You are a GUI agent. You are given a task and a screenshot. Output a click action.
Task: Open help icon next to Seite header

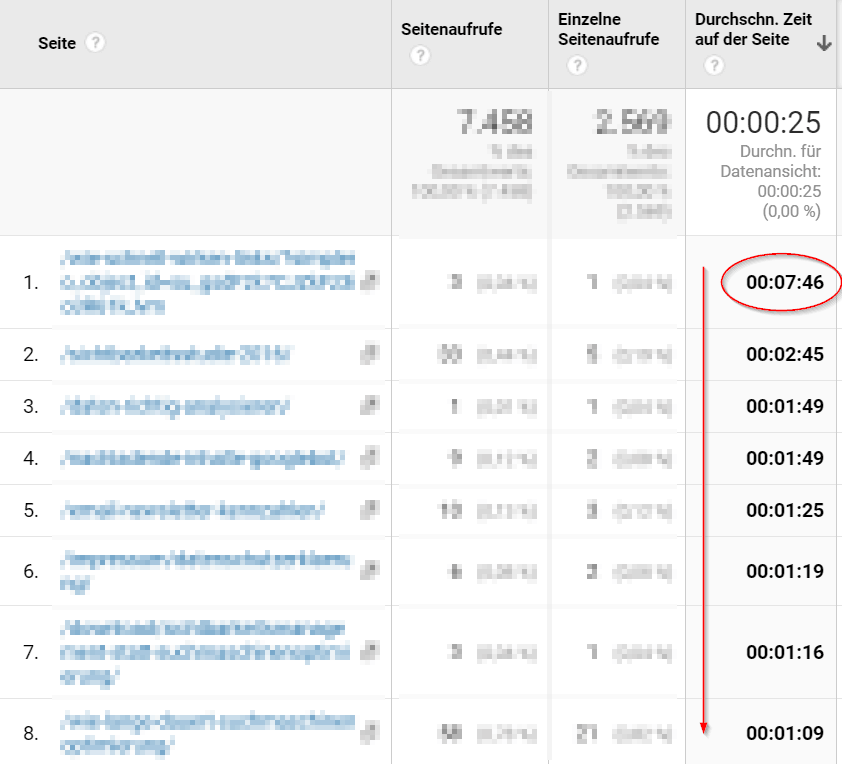[95, 42]
